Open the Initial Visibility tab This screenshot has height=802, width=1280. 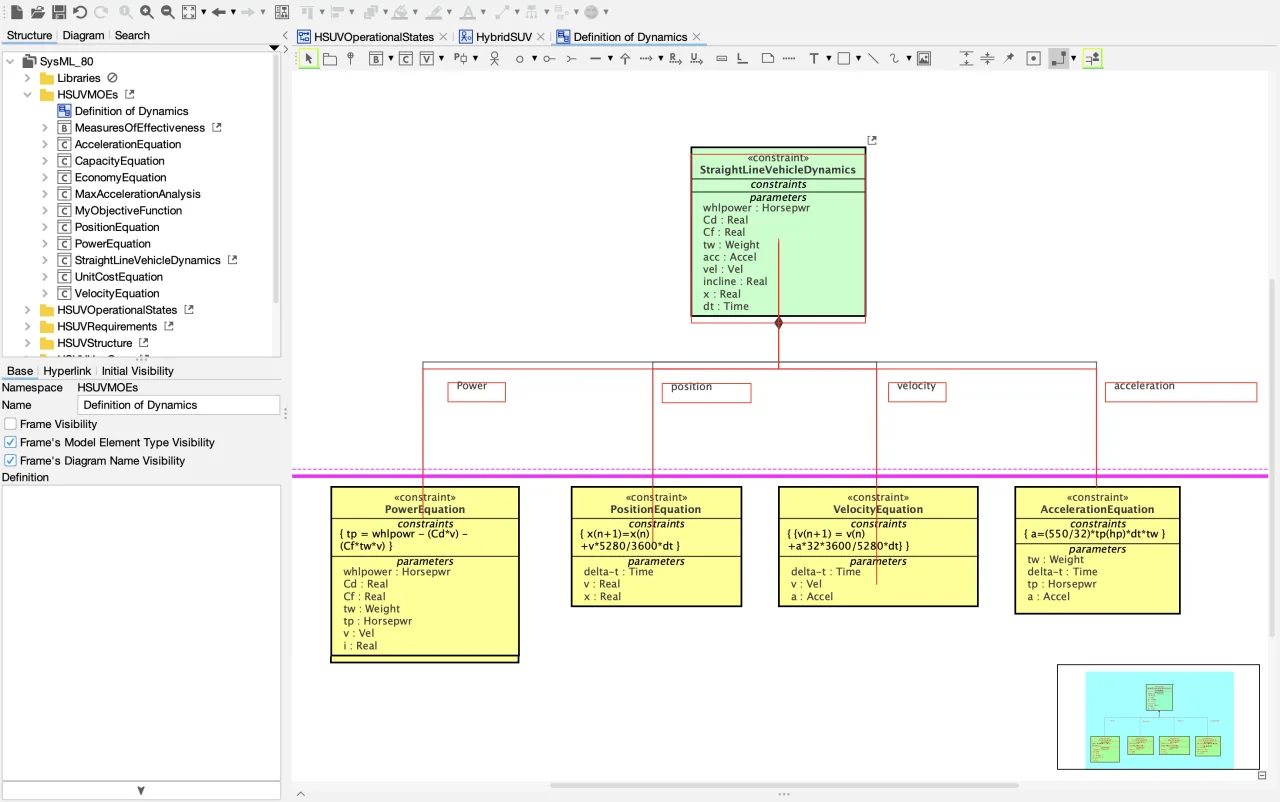pyautogui.click(x=137, y=371)
